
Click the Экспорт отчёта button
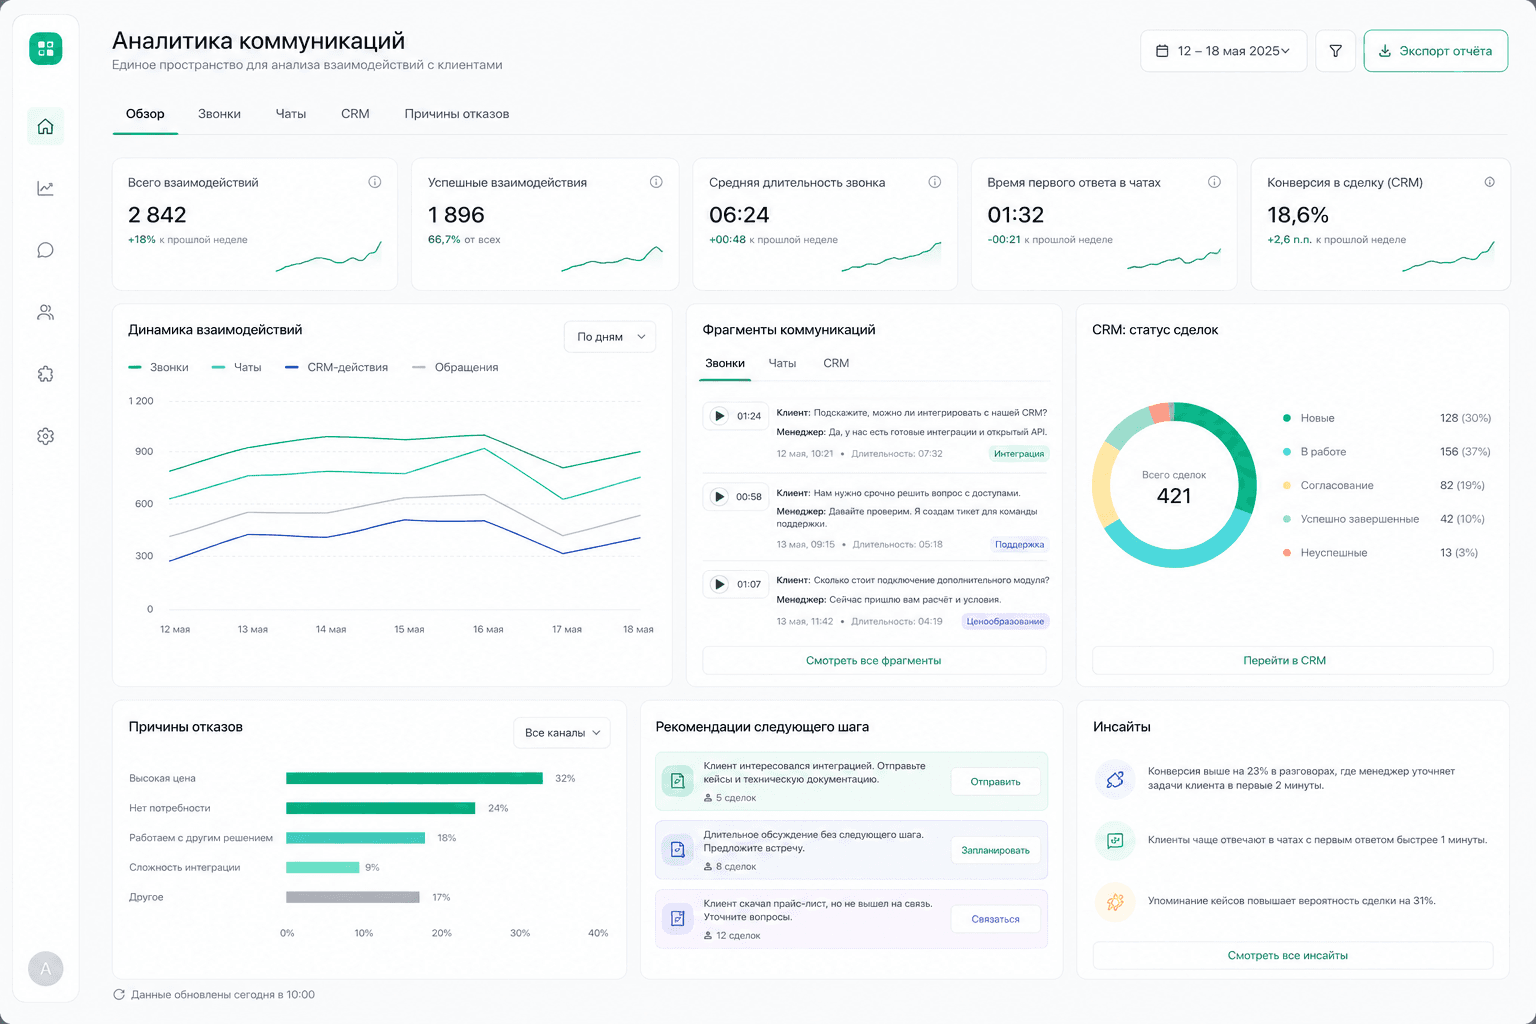(x=1435, y=51)
